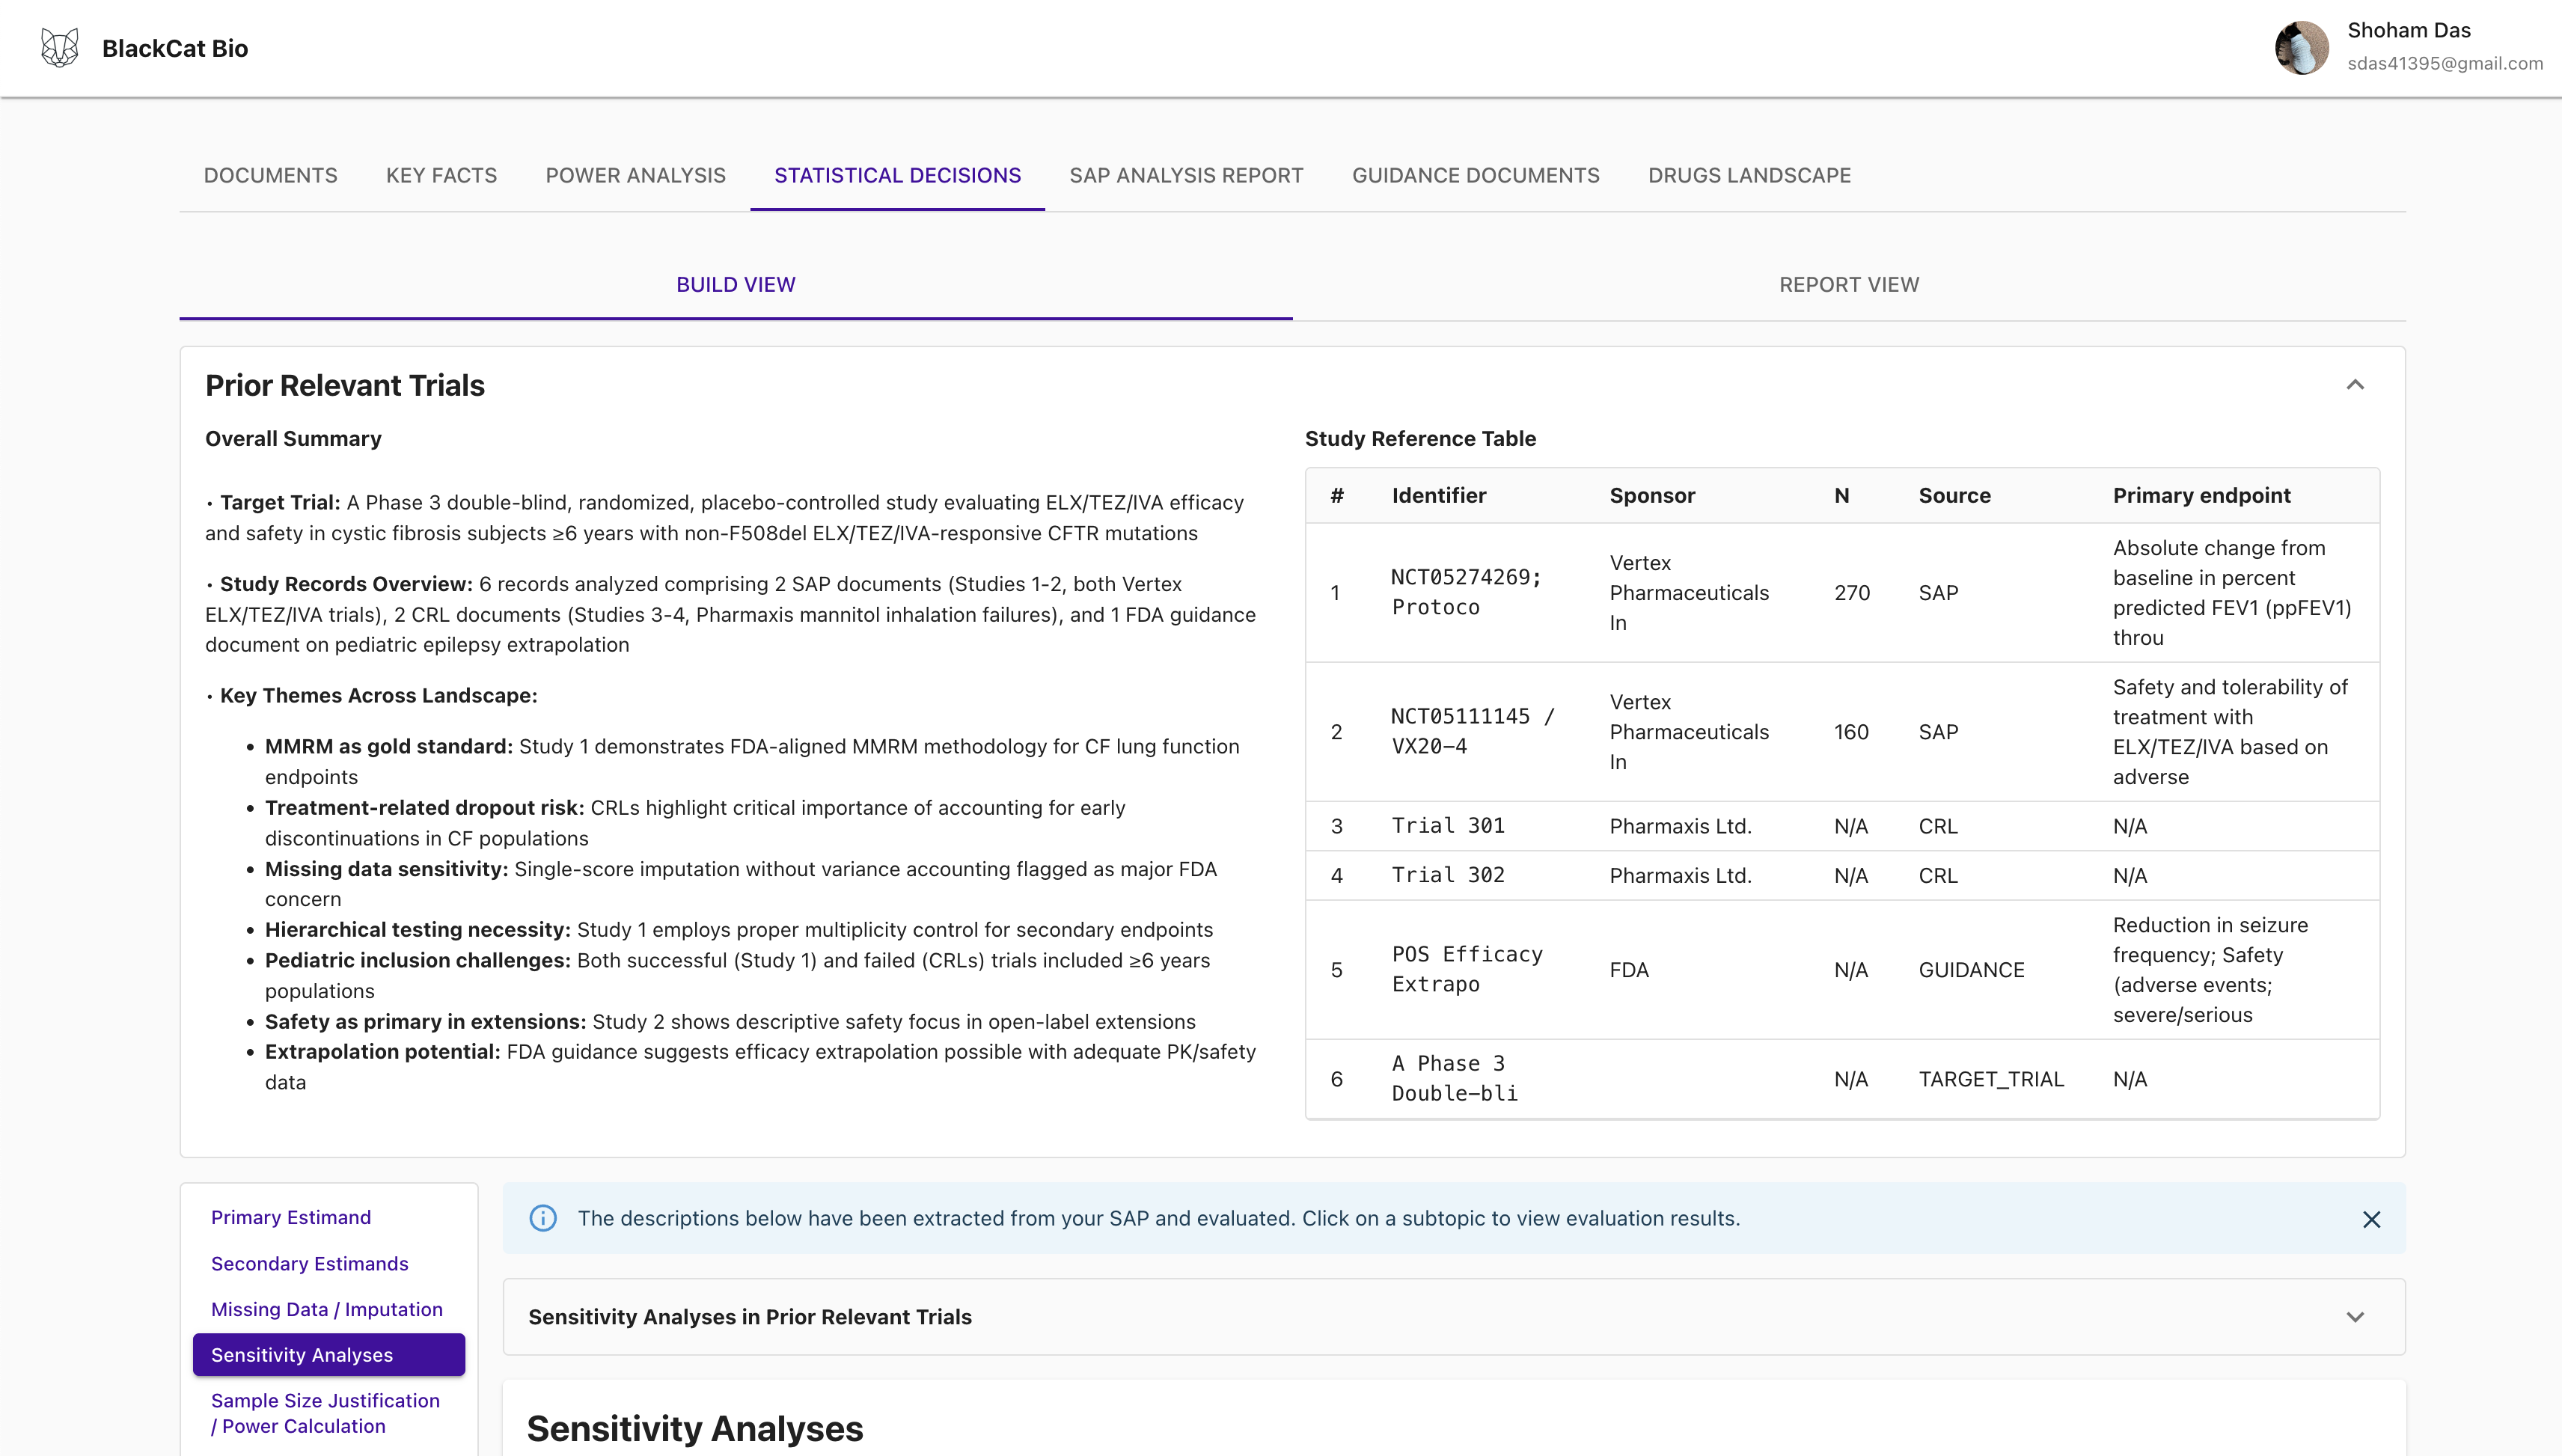Click the info icon in the blue banner
2562x1456 pixels.
(543, 1218)
